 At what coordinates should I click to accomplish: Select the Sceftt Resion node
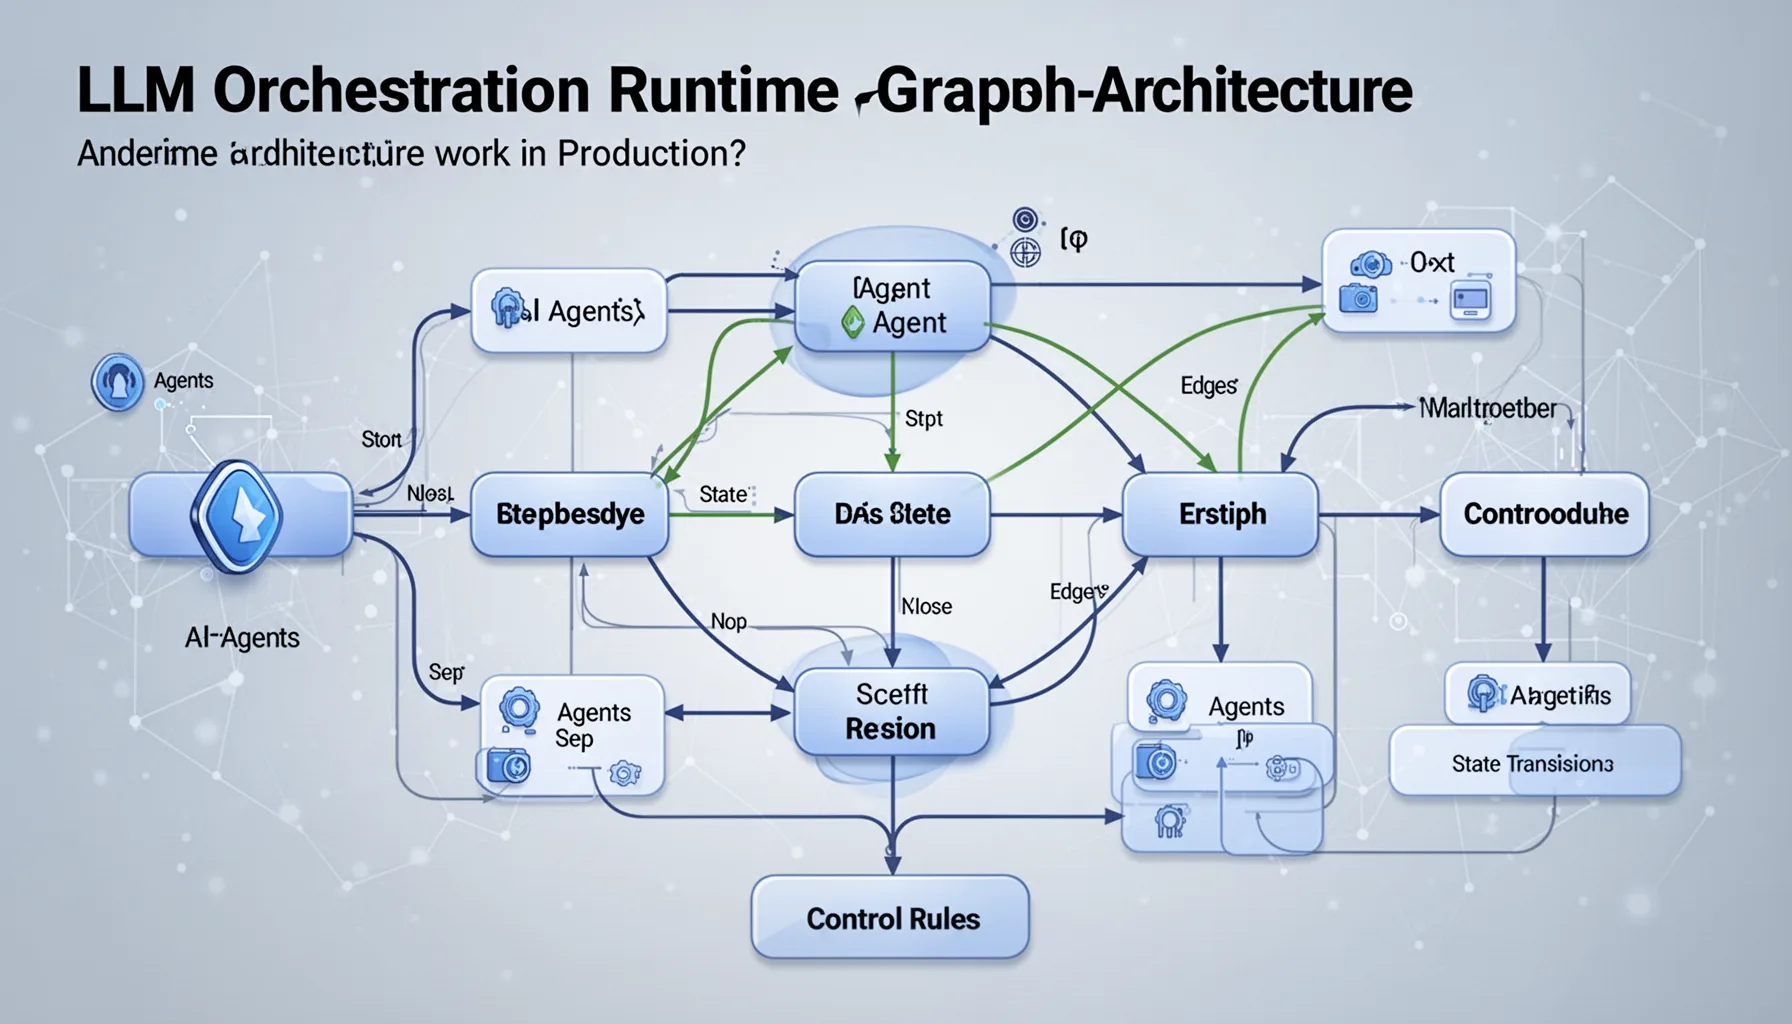coord(890,712)
